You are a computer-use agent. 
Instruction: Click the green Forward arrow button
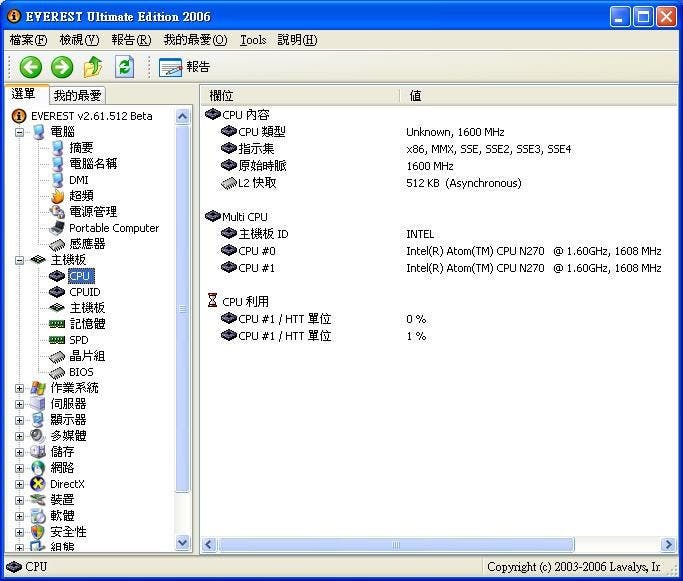(x=62, y=67)
